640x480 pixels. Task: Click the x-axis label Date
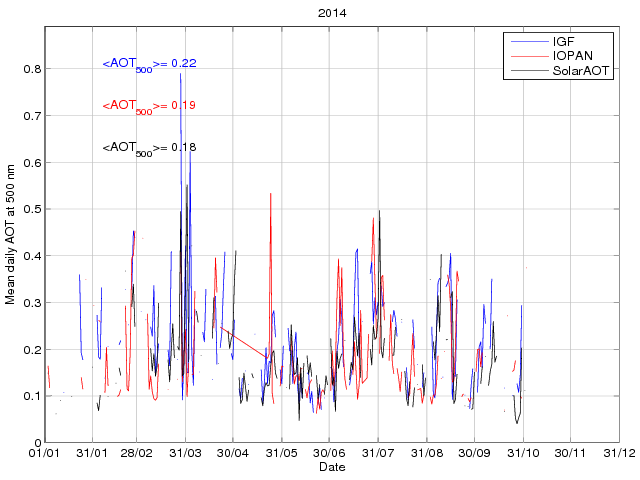pos(330,467)
